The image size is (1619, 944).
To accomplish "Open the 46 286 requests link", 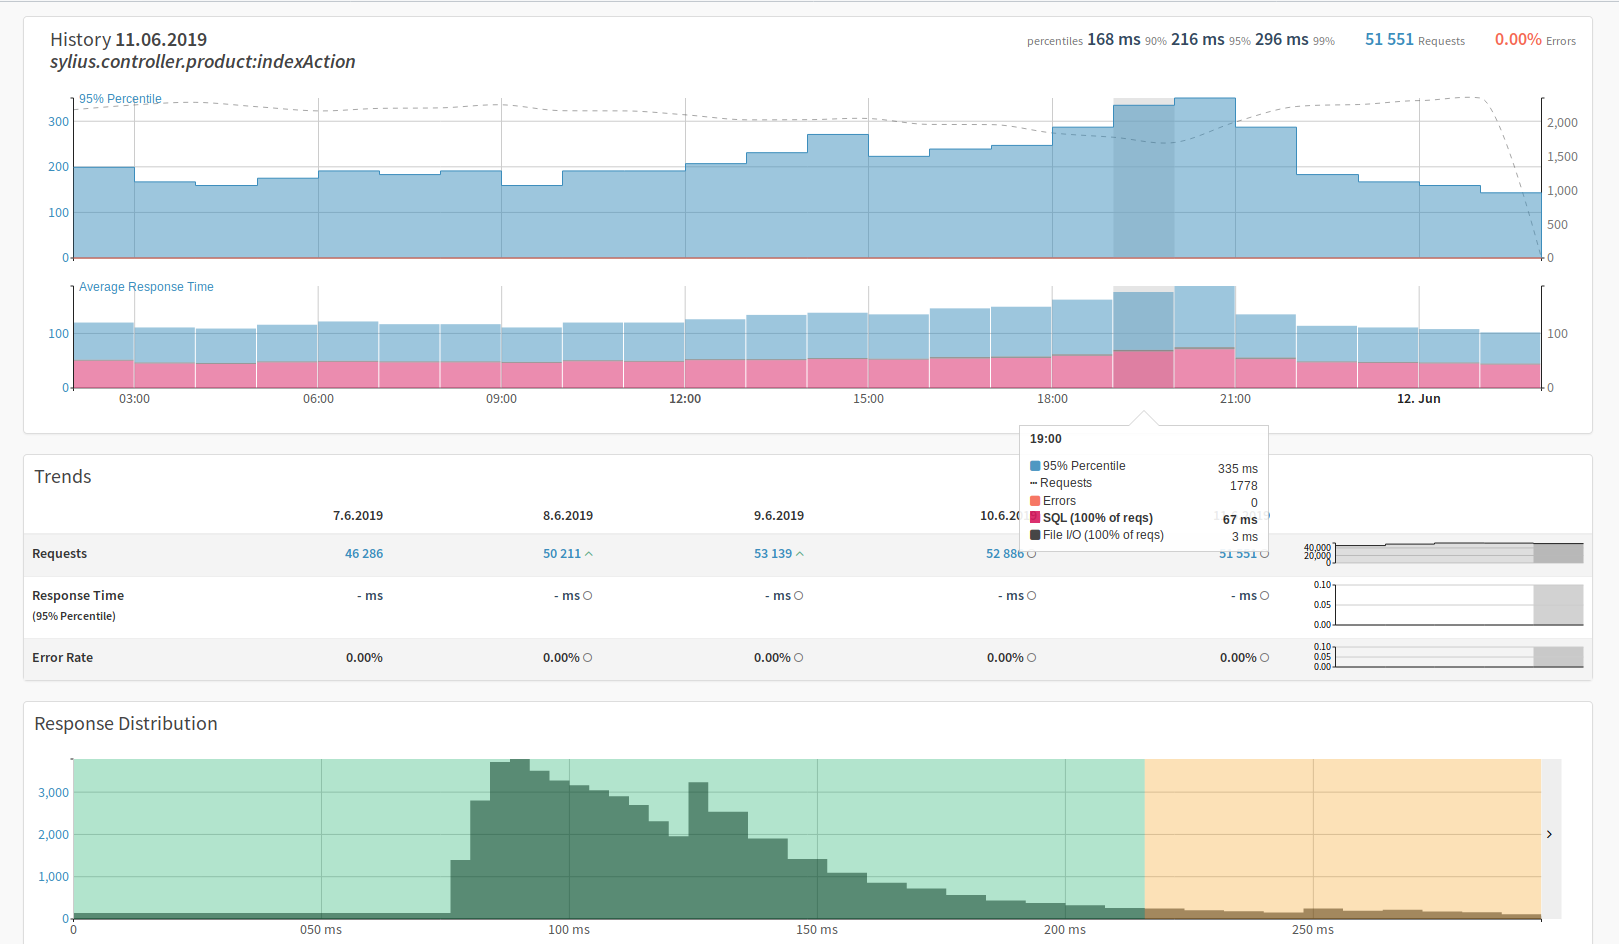I will tap(364, 554).
